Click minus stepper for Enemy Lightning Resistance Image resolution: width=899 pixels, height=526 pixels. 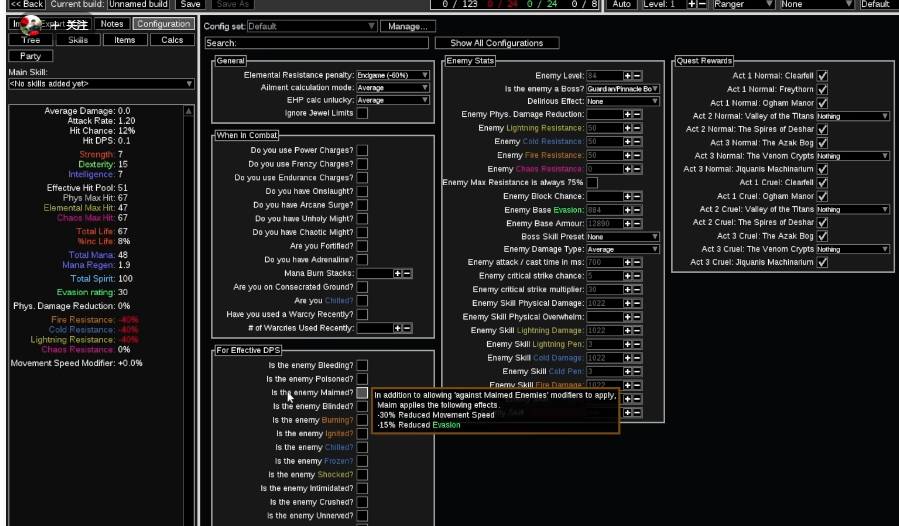click(637, 128)
